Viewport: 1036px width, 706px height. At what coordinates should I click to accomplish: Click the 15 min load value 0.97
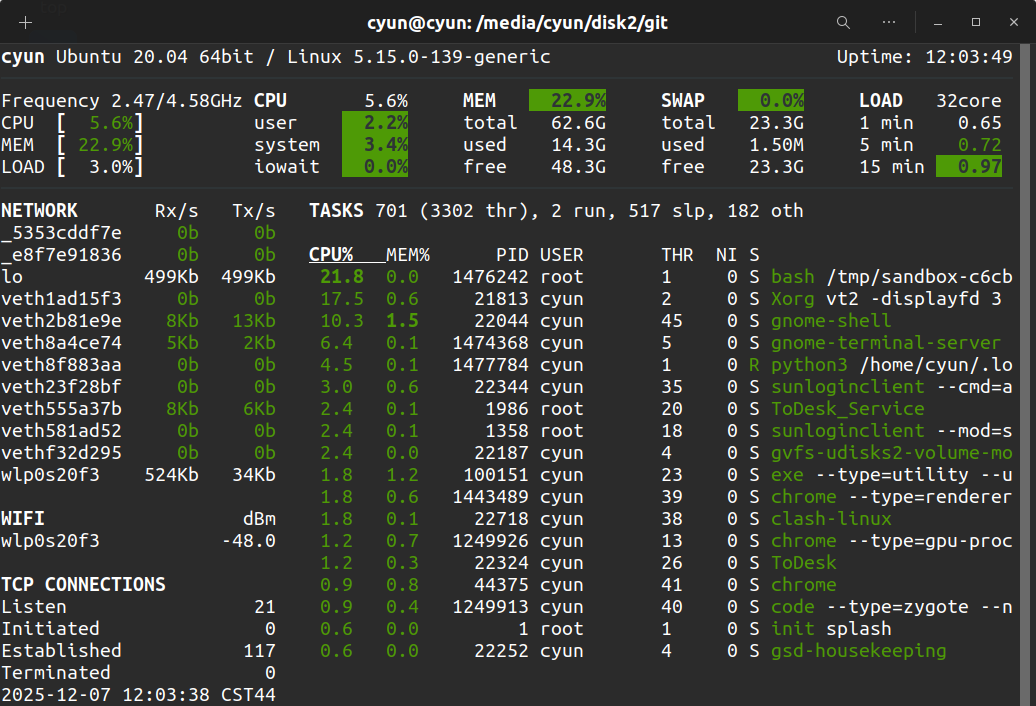[x=969, y=166]
